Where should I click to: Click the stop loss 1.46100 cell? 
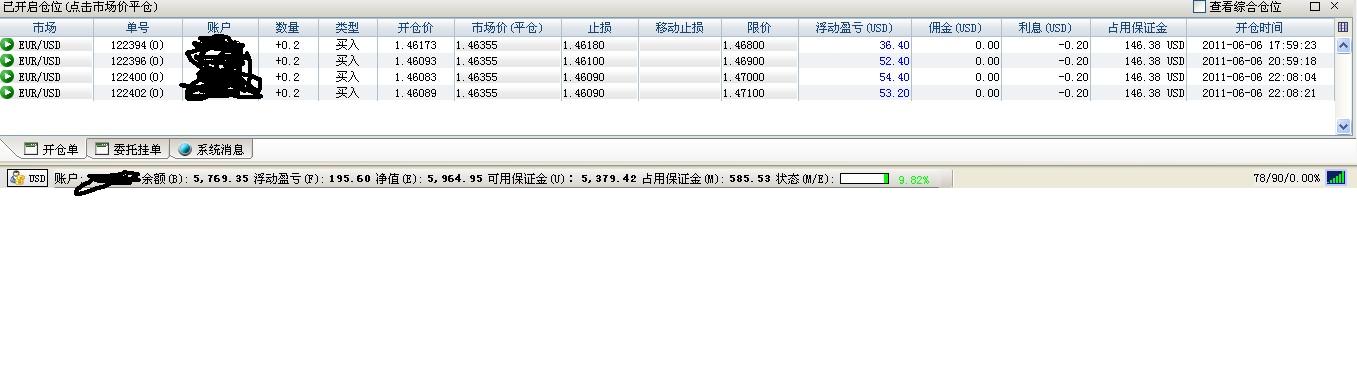point(599,61)
